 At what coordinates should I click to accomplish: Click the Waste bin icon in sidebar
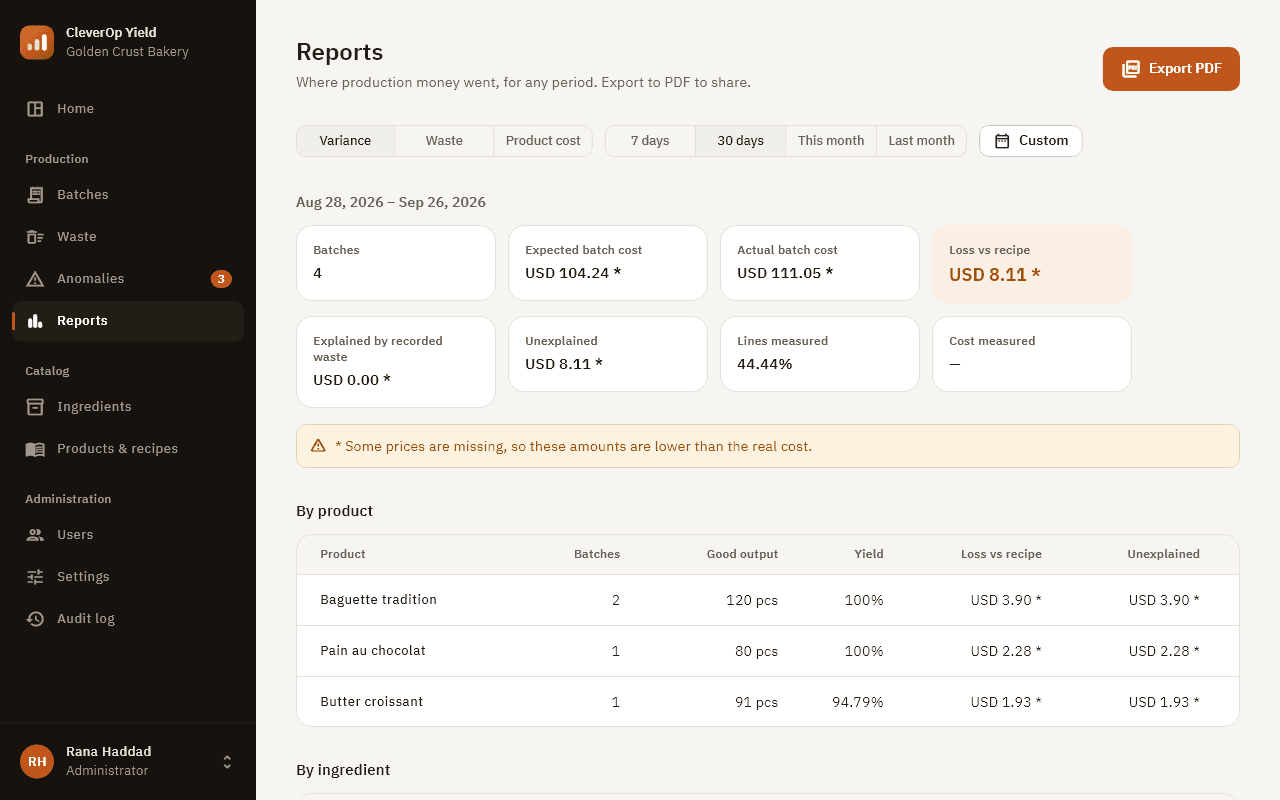click(35, 237)
